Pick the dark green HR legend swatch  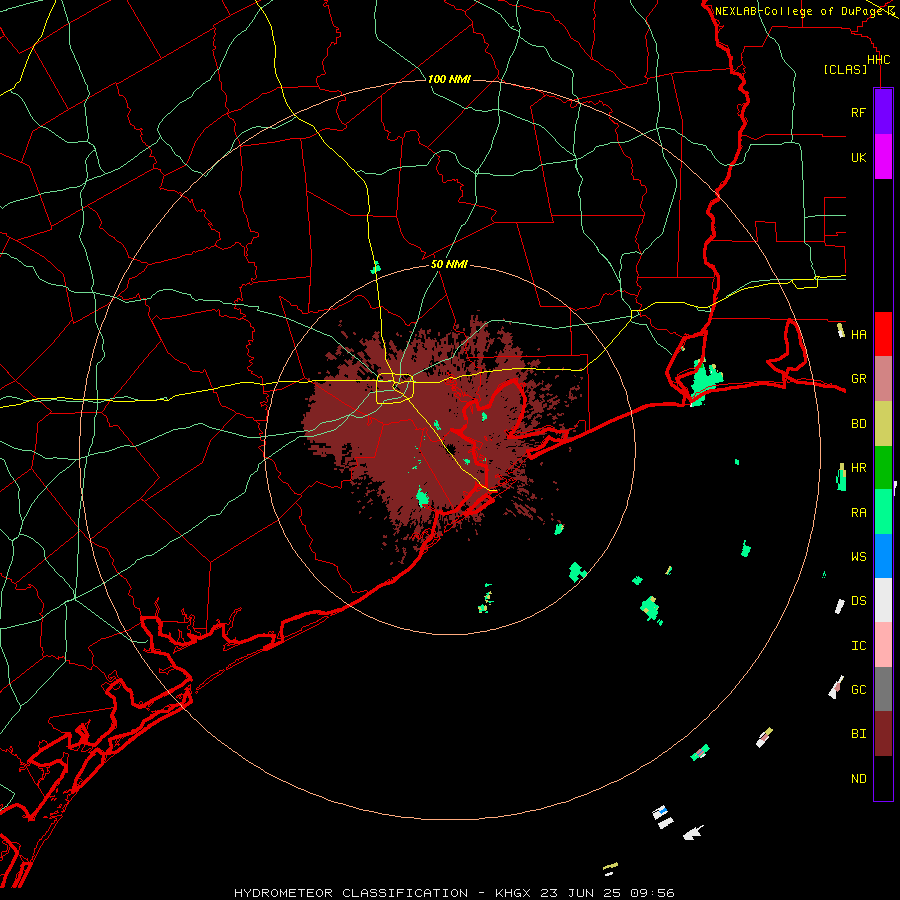pyautogui.click(x=883, y=468)
